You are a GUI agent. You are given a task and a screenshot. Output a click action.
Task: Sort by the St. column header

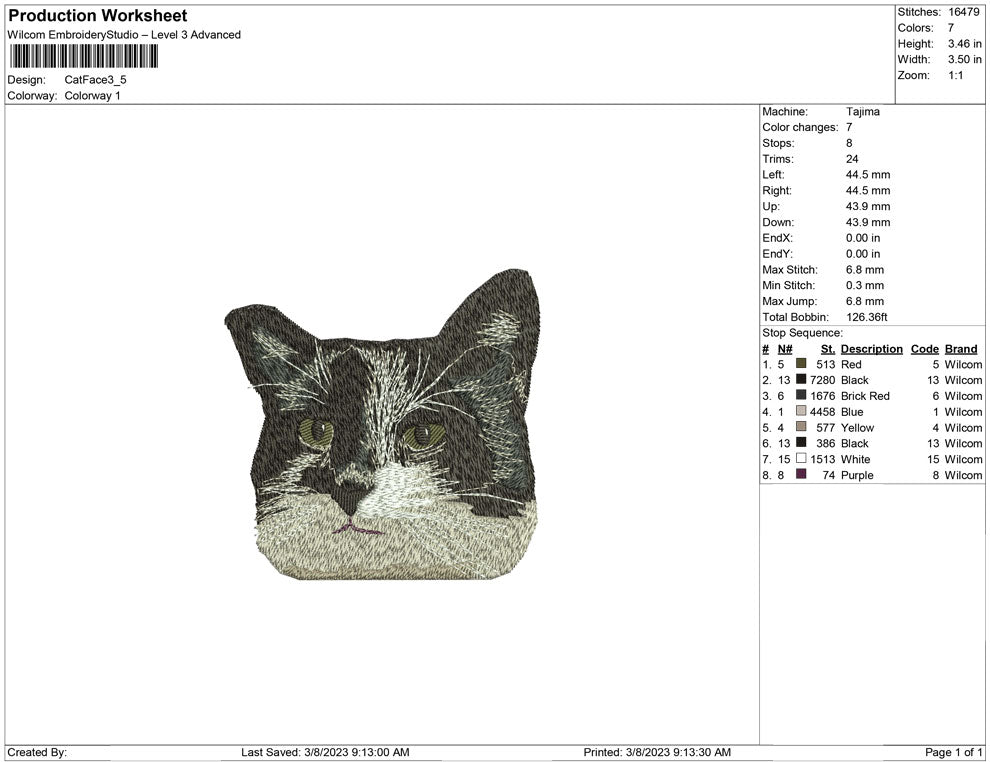coord(827,348)
